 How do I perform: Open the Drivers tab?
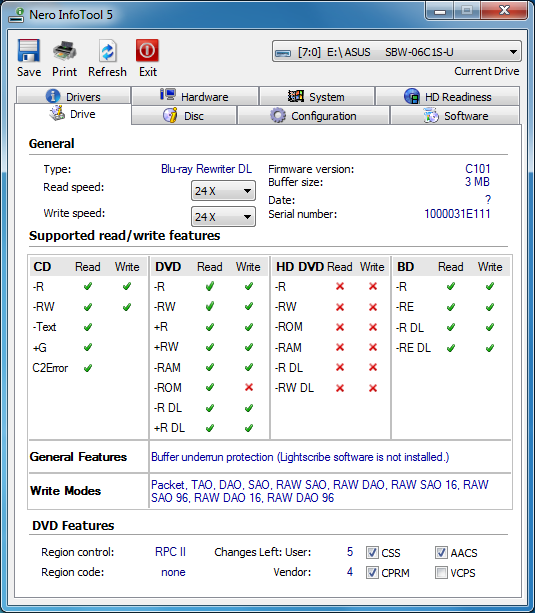(x=73, y=96)
